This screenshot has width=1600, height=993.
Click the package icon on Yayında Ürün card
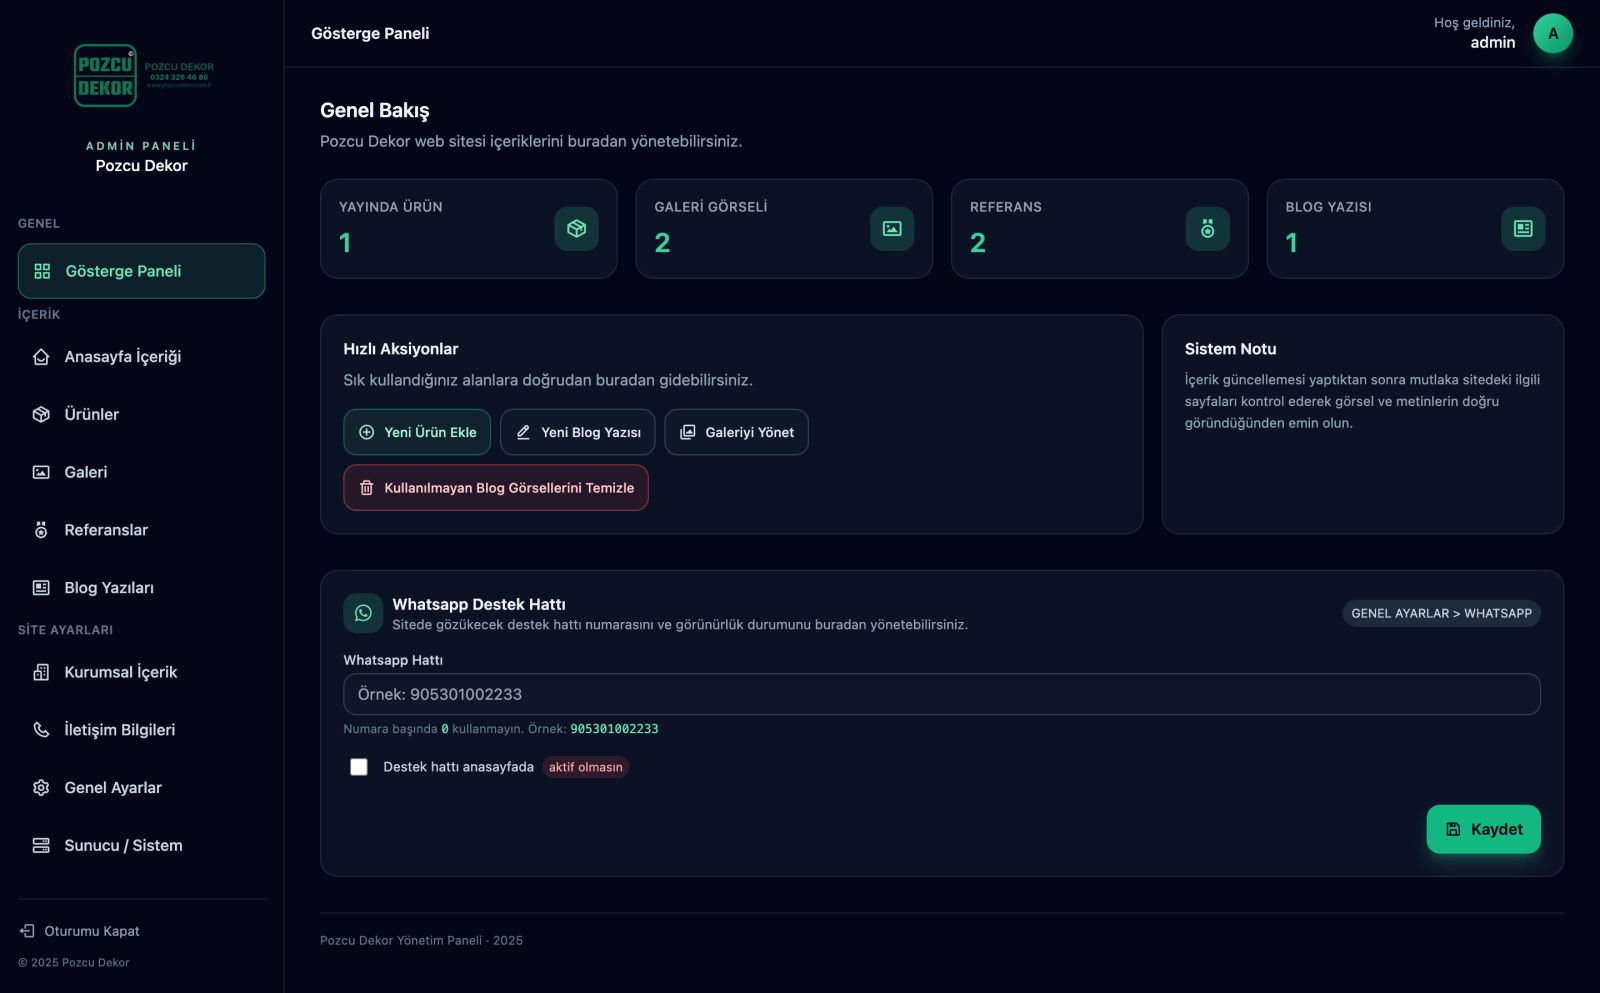[x=577, y=228]
